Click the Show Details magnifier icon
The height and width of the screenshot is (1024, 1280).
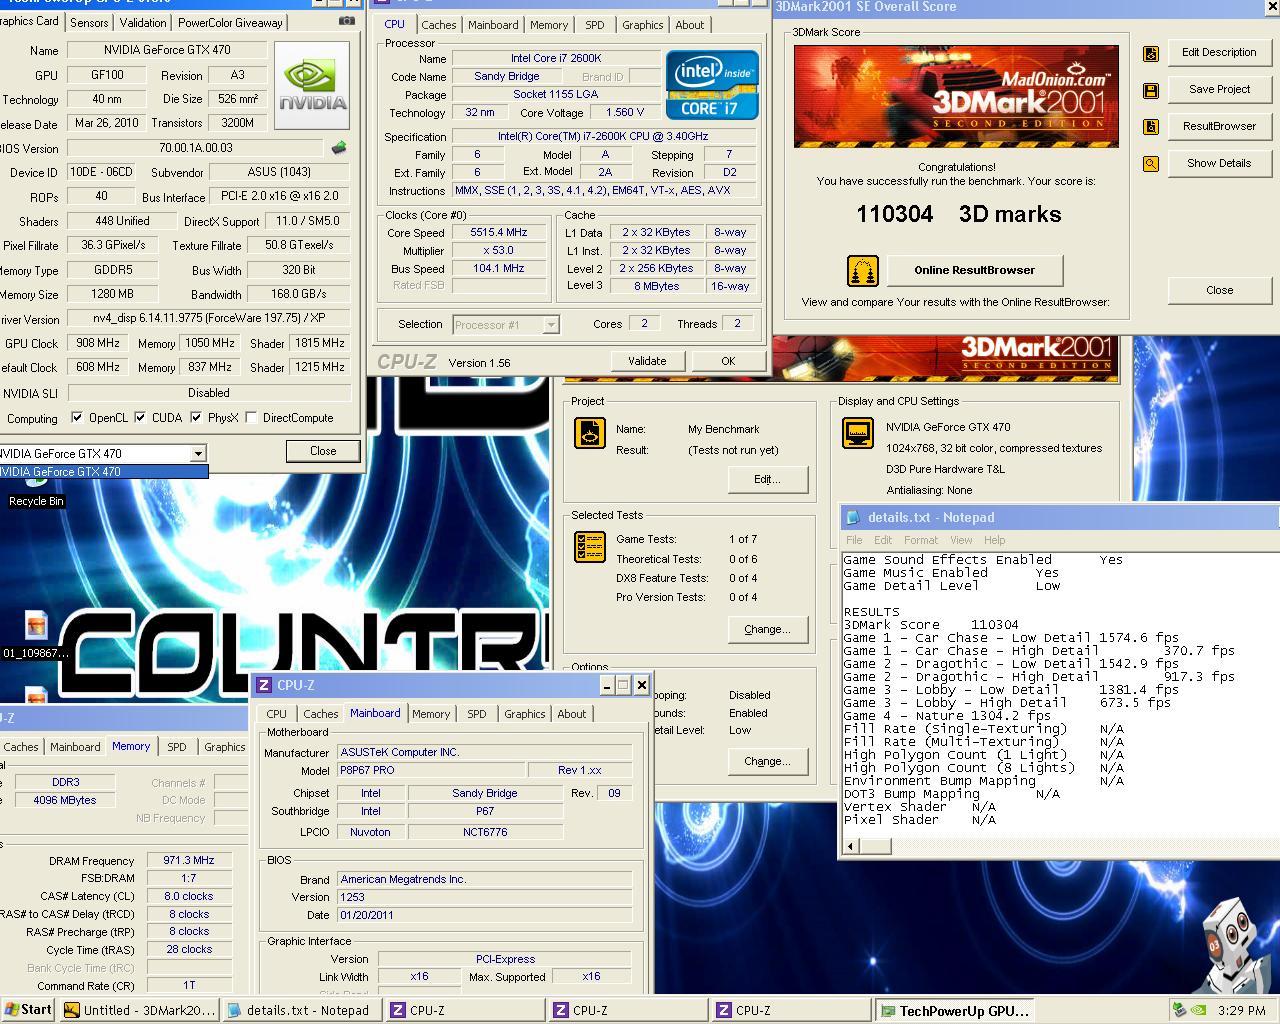(x=1151, y=164)
